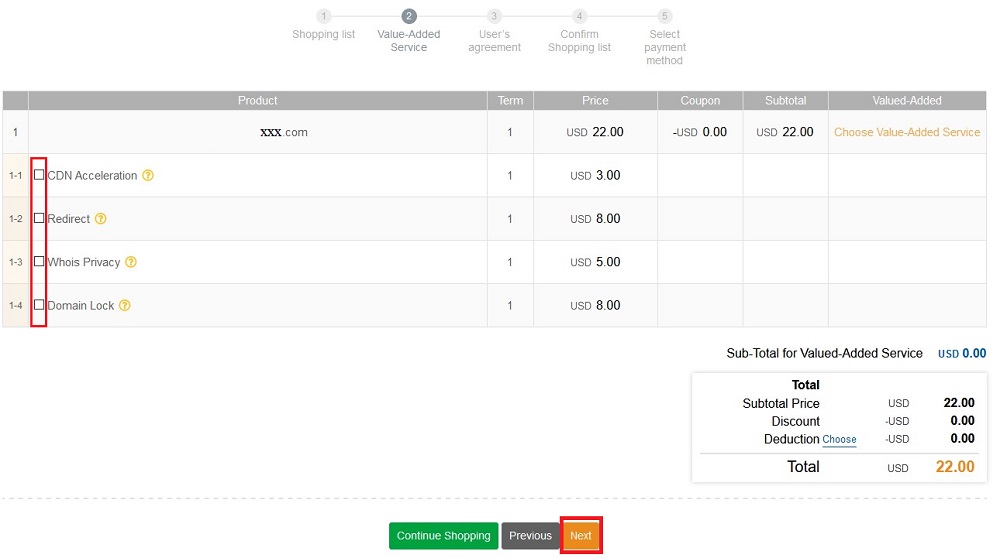
Task: Click the CDN Acceleration help icon
Action: [x=148, y=176]
